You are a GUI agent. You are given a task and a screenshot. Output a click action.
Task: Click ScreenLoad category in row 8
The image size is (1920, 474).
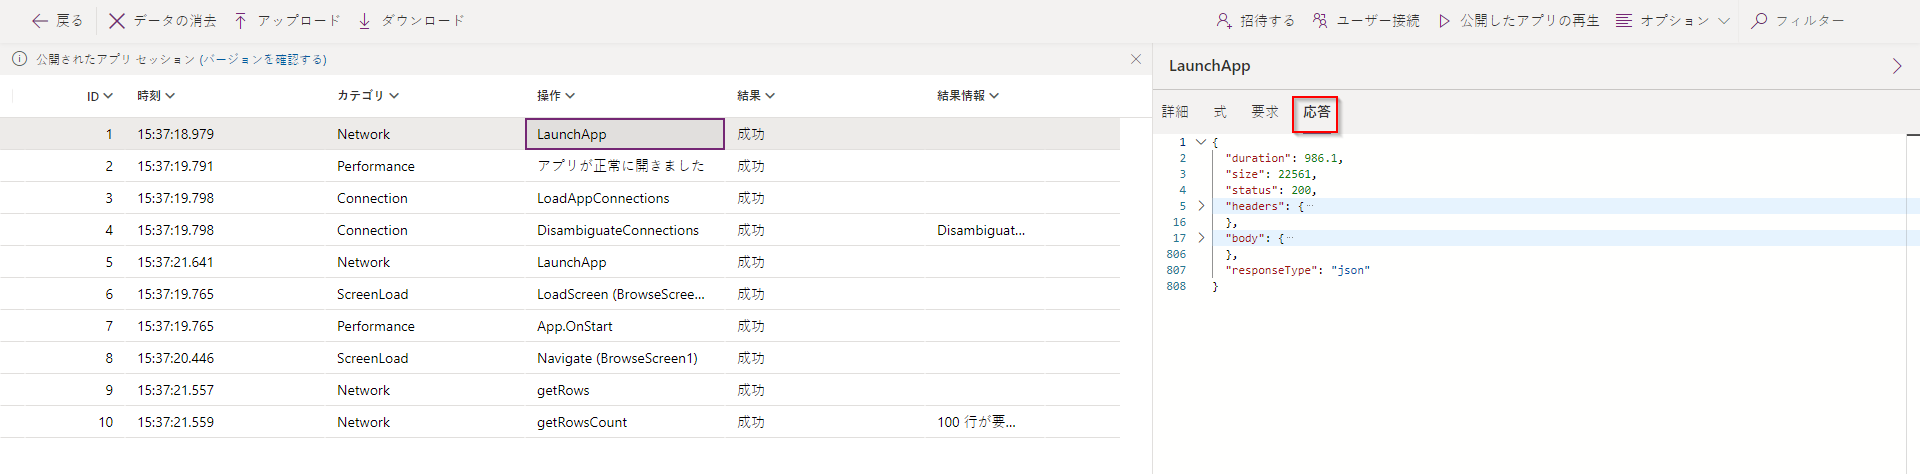pos(372,358)
